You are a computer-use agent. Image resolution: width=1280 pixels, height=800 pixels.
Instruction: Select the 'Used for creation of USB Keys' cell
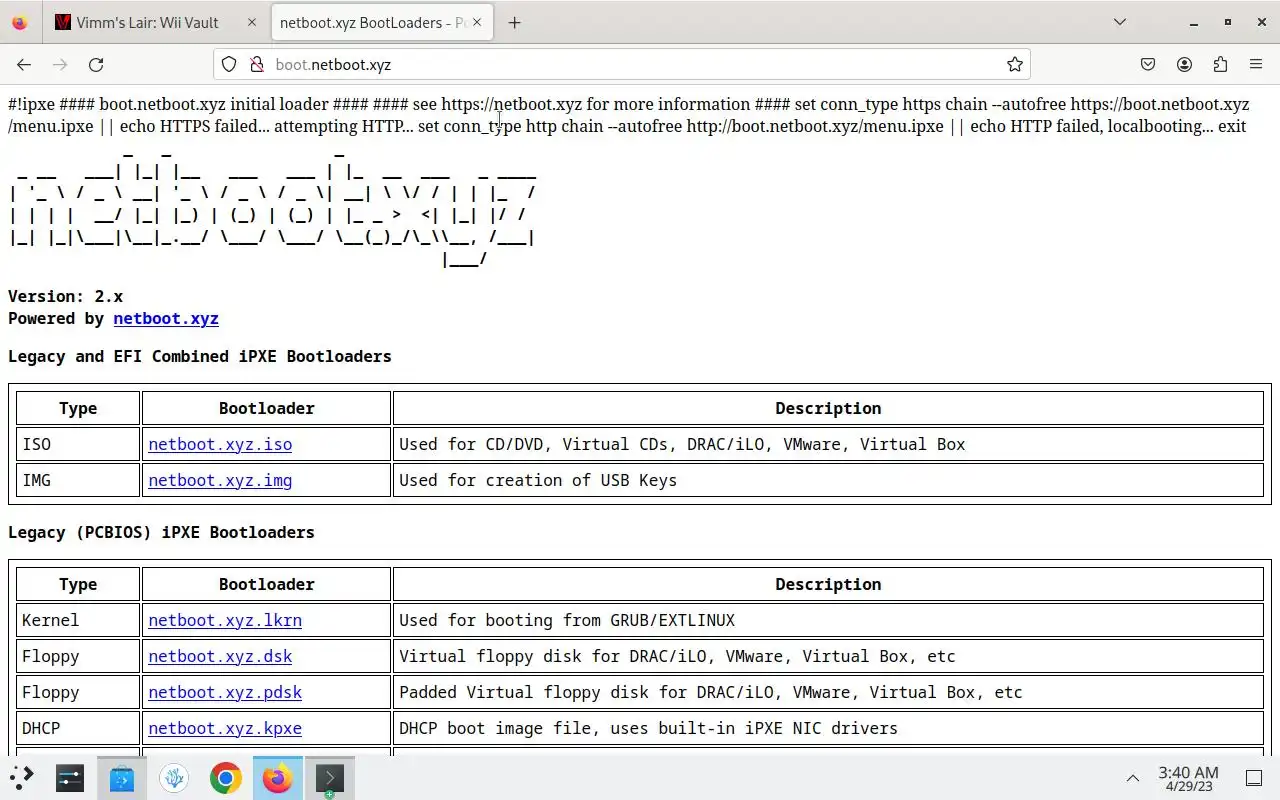[828, 480]
